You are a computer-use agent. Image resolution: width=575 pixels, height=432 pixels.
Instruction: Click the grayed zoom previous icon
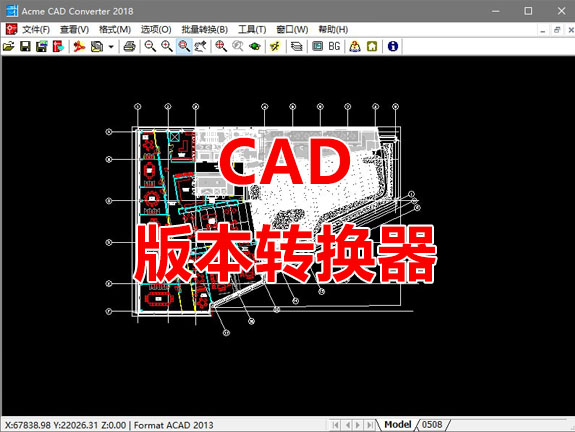[238, 46]
